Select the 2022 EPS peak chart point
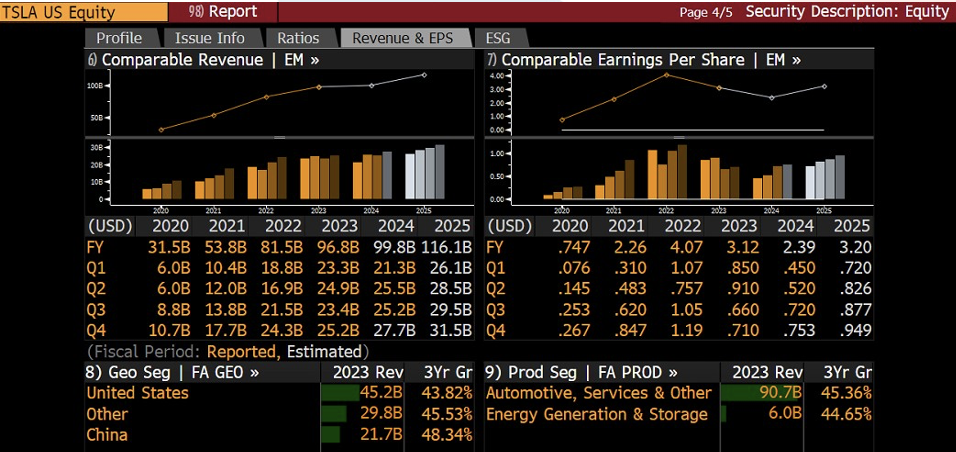This screenshot has height=452, width=956. coord(666,75)
